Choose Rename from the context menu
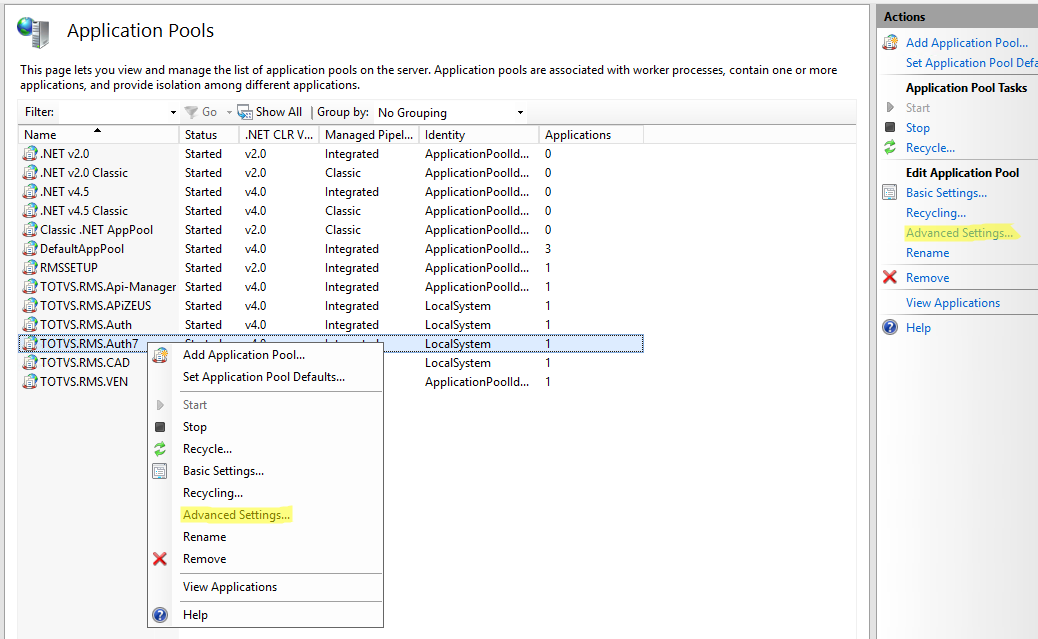 (204, 537)
